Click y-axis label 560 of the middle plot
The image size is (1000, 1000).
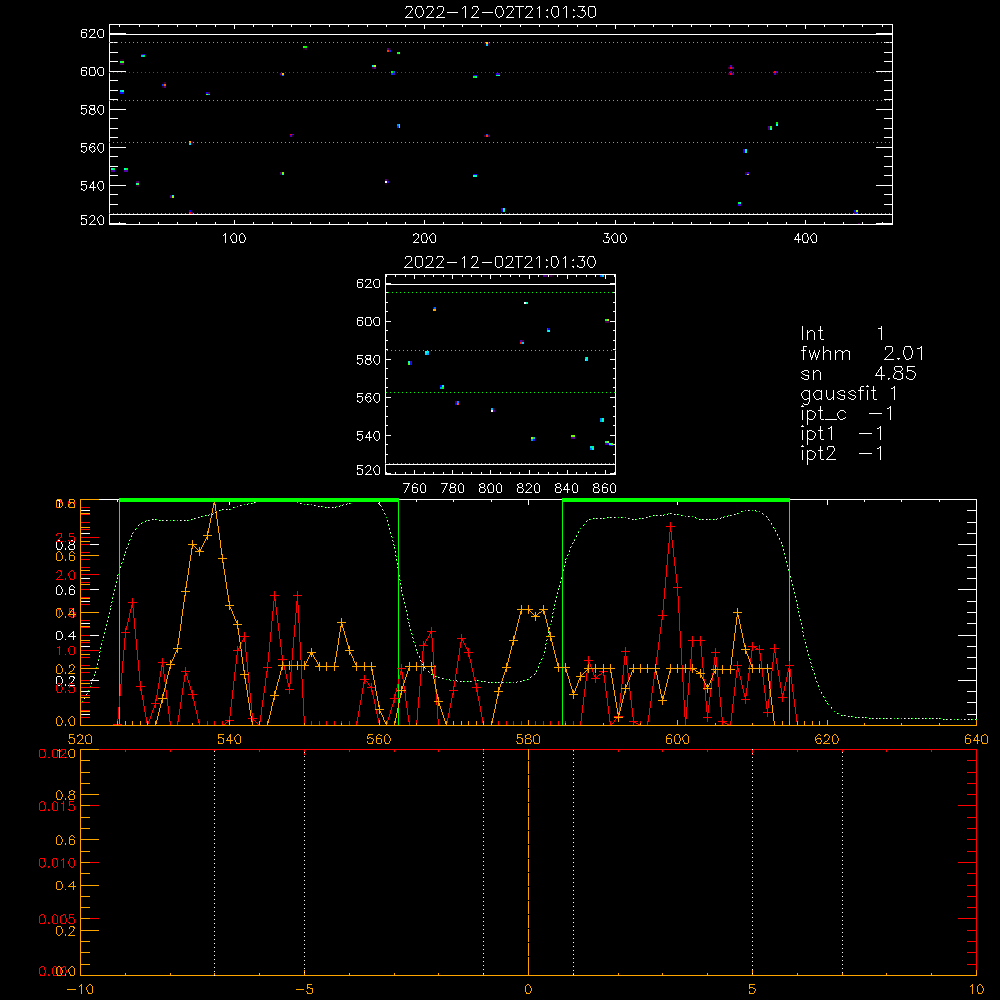pyautogui.click(x=368, y=398)
